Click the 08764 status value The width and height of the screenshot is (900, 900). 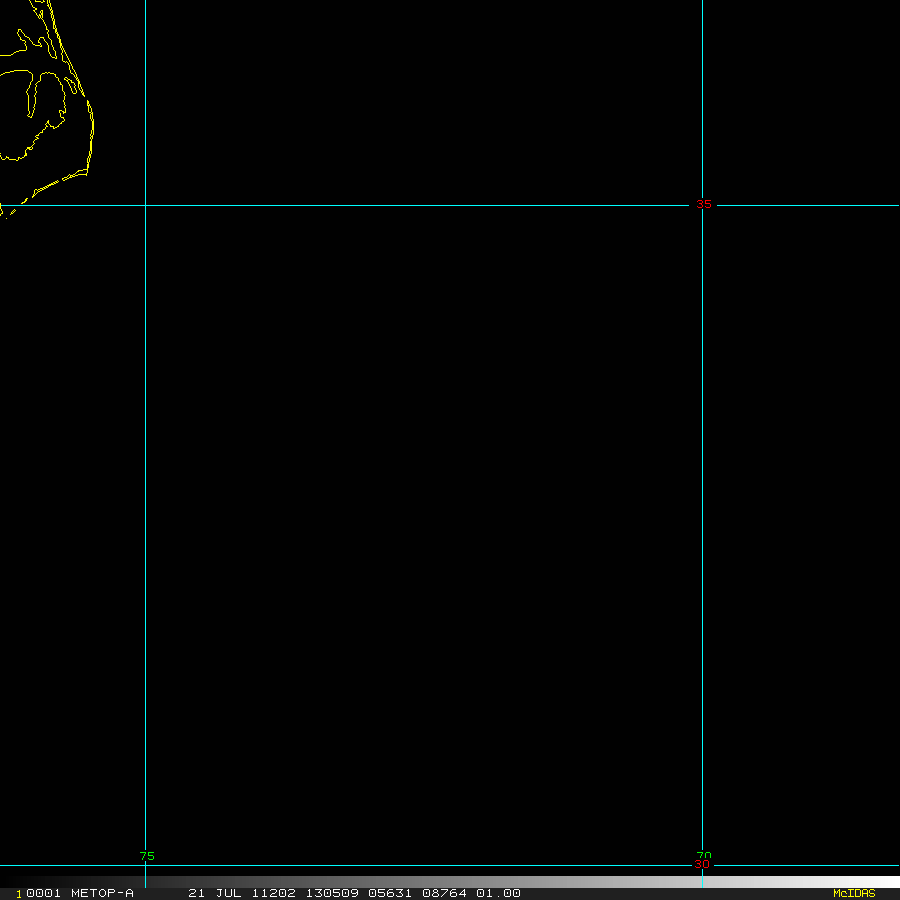tap(444, 893)
